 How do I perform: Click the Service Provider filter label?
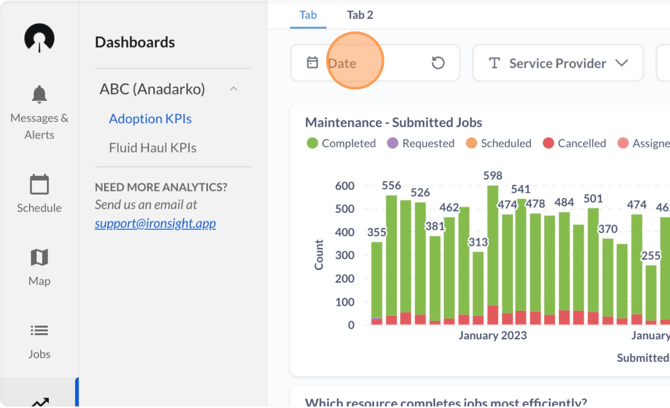tap(558, 63)
